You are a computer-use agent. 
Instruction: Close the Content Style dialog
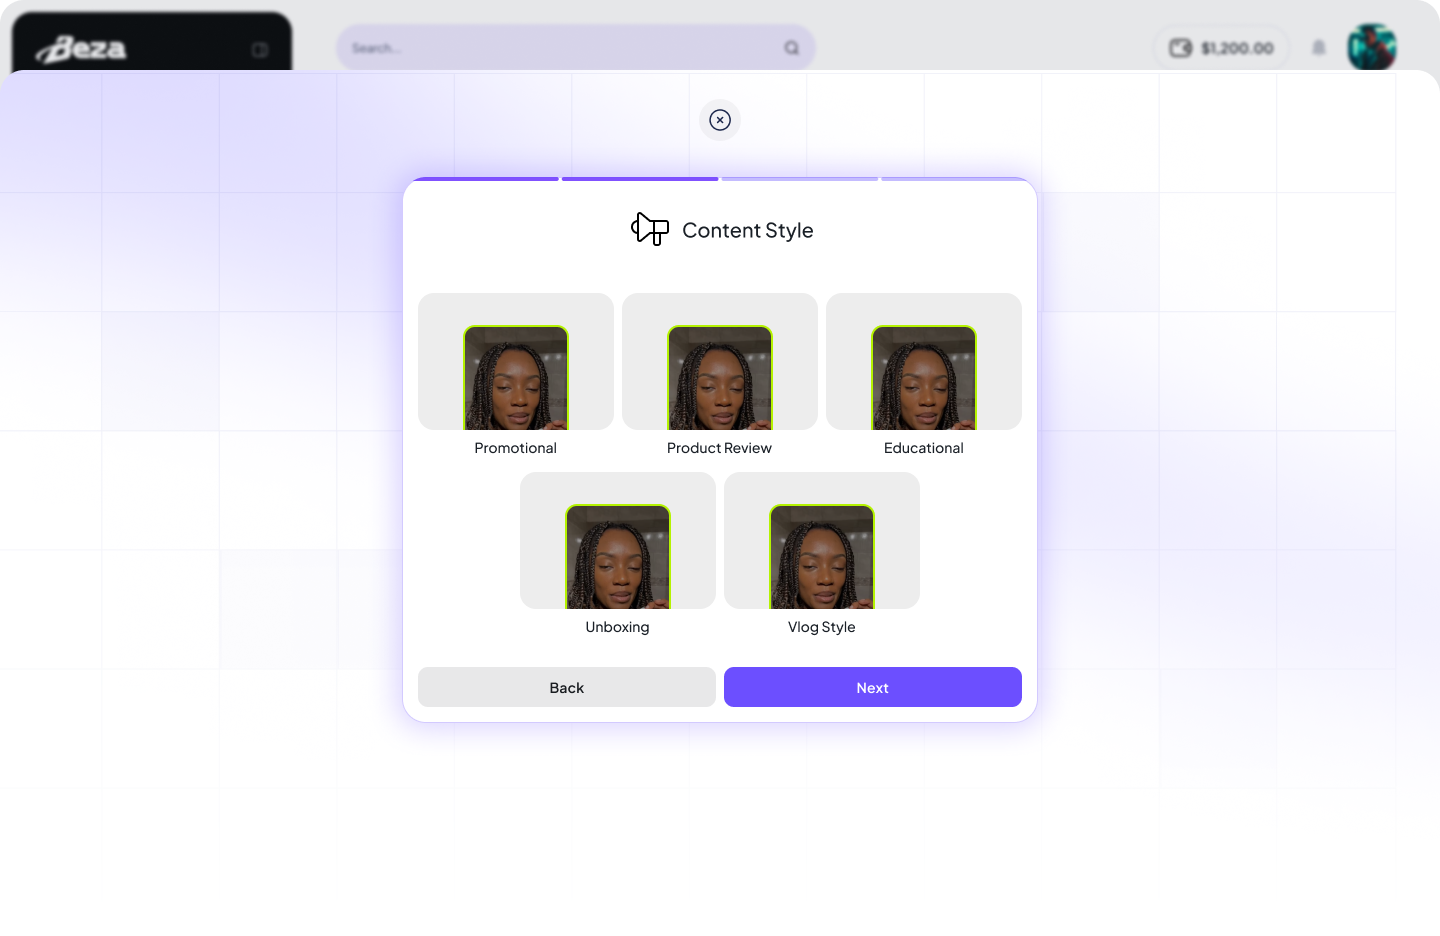point(720,120)
